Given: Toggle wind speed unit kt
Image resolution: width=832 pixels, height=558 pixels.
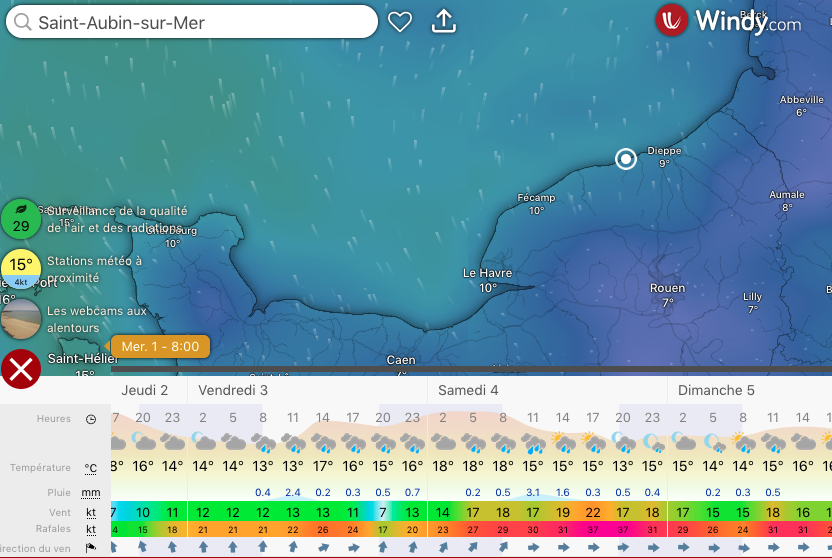Looking at the screenshot, I should click(x=91, y=513).
